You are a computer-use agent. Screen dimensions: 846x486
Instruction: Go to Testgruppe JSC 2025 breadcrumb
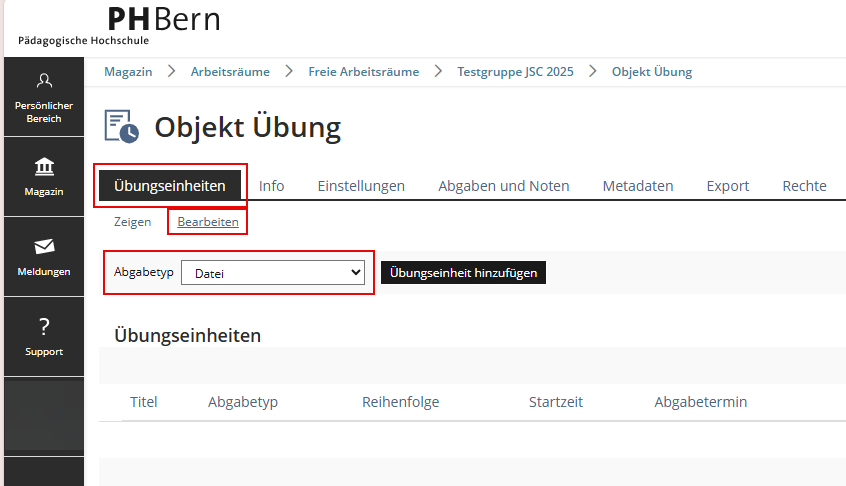pos(515,72)
